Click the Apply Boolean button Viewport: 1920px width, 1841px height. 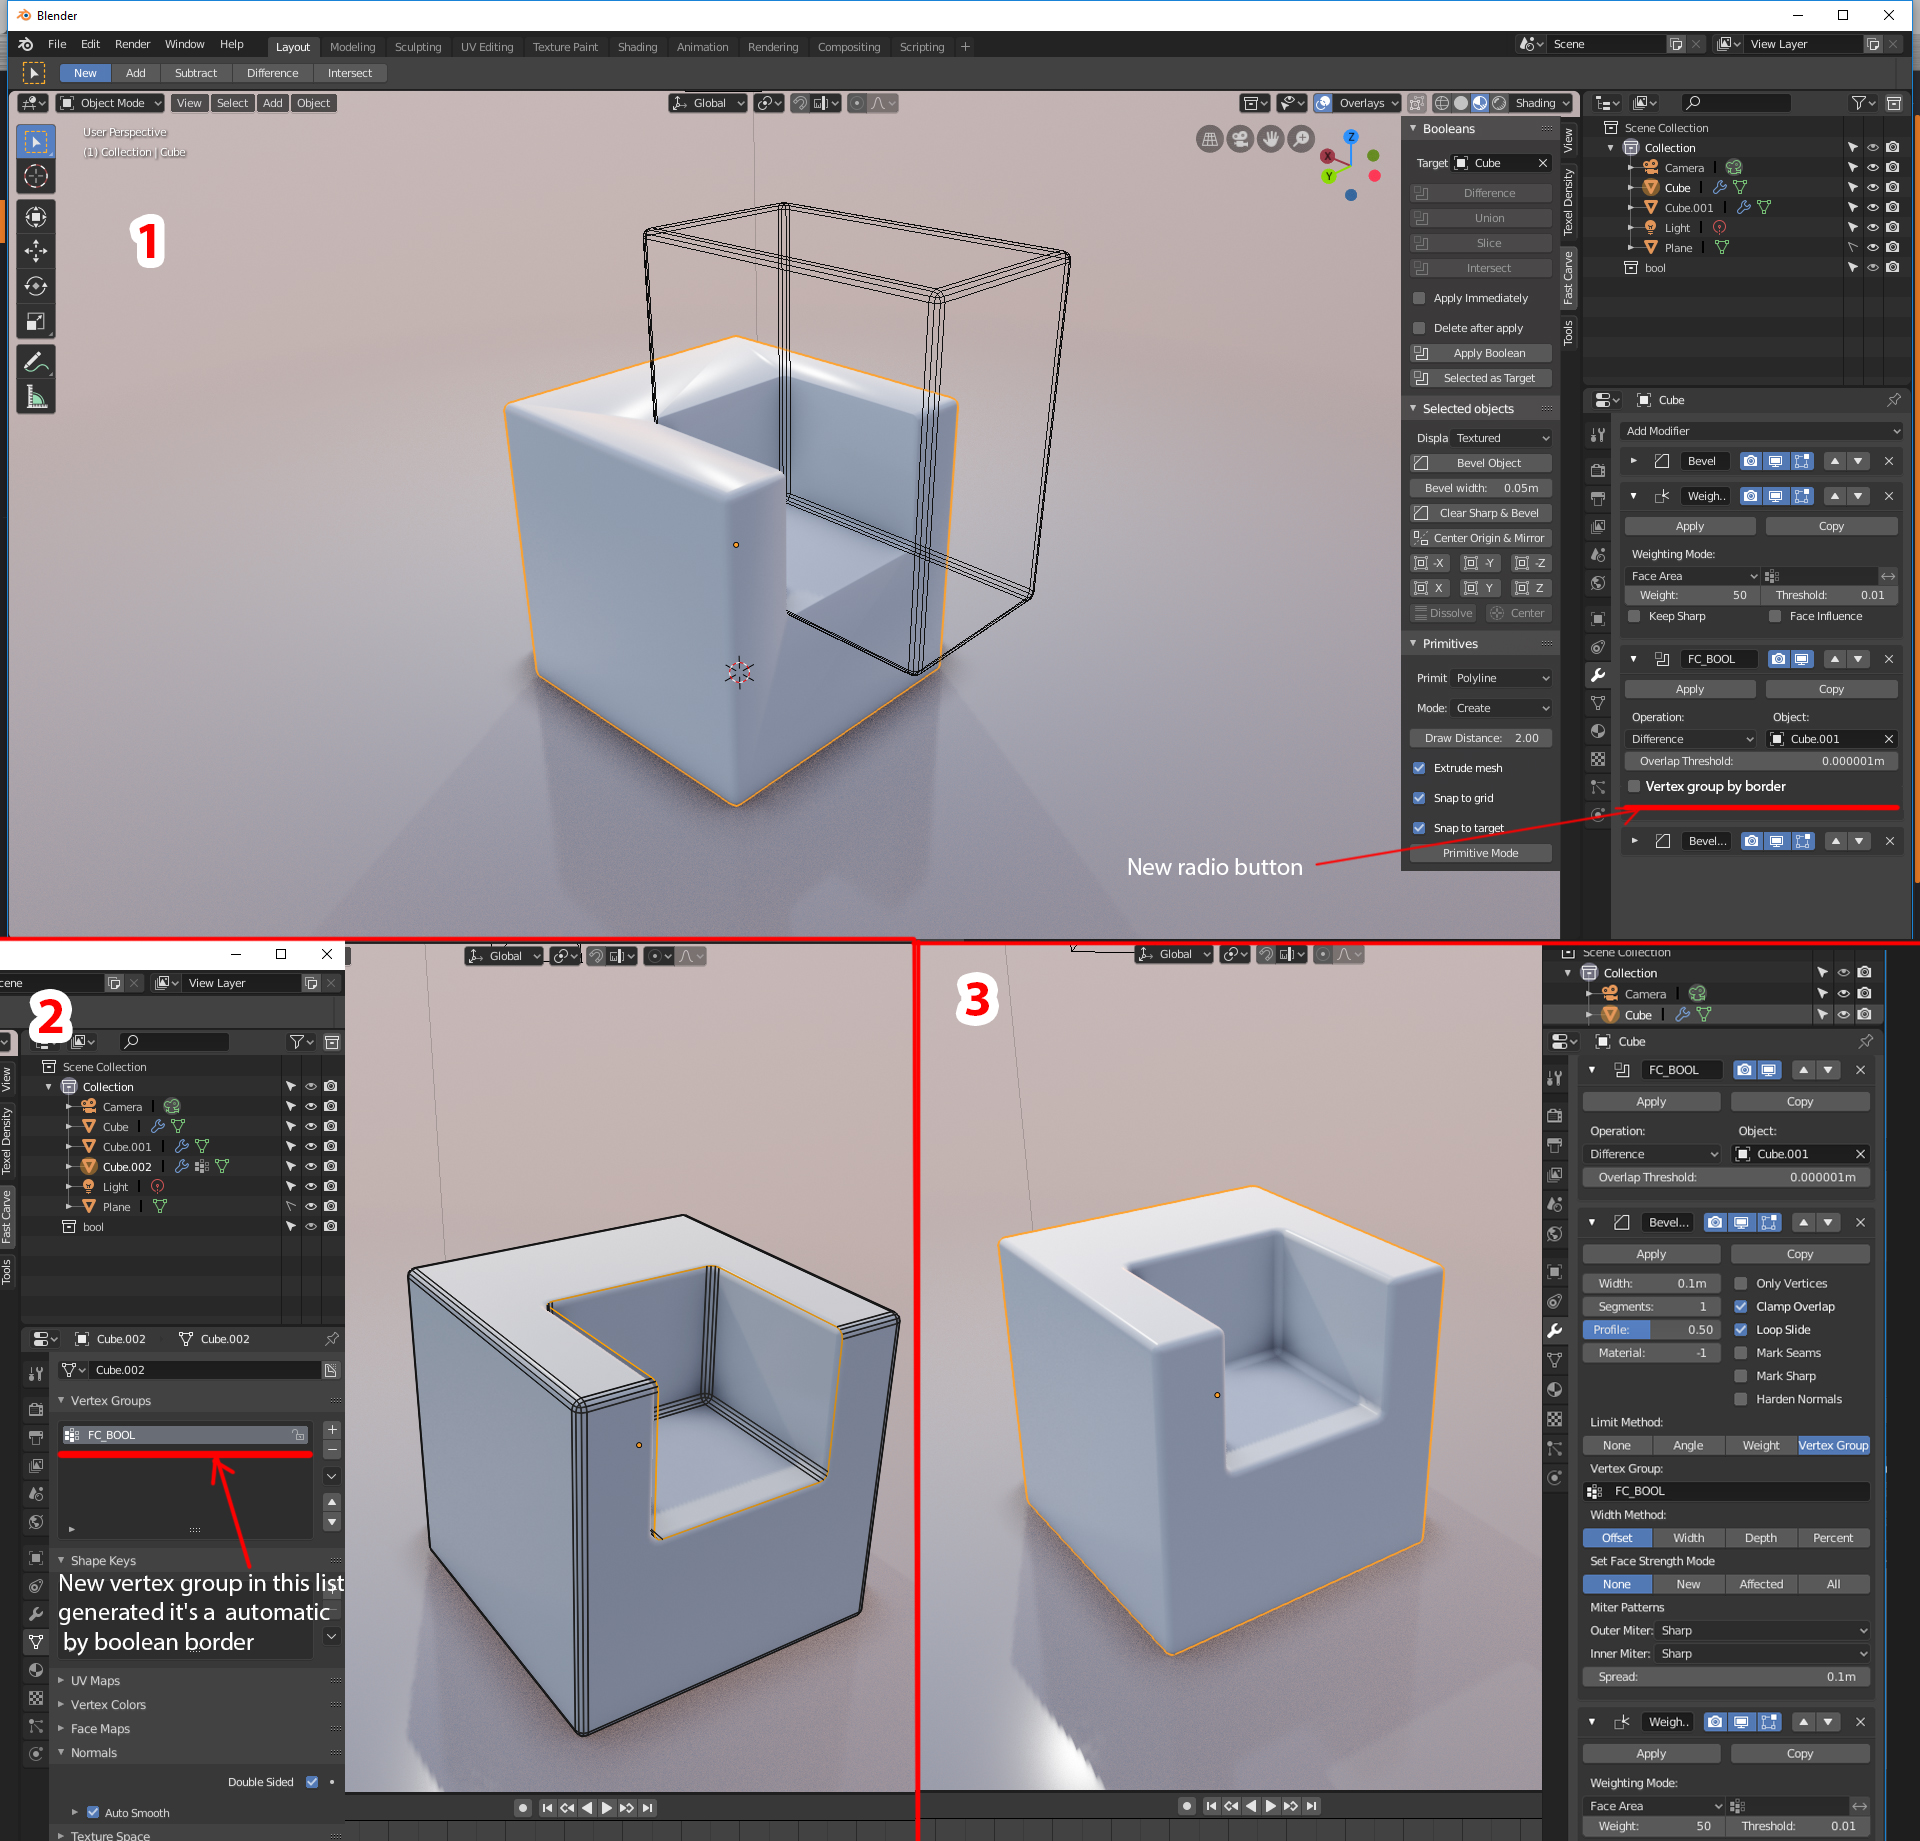tap(1481, 353)
